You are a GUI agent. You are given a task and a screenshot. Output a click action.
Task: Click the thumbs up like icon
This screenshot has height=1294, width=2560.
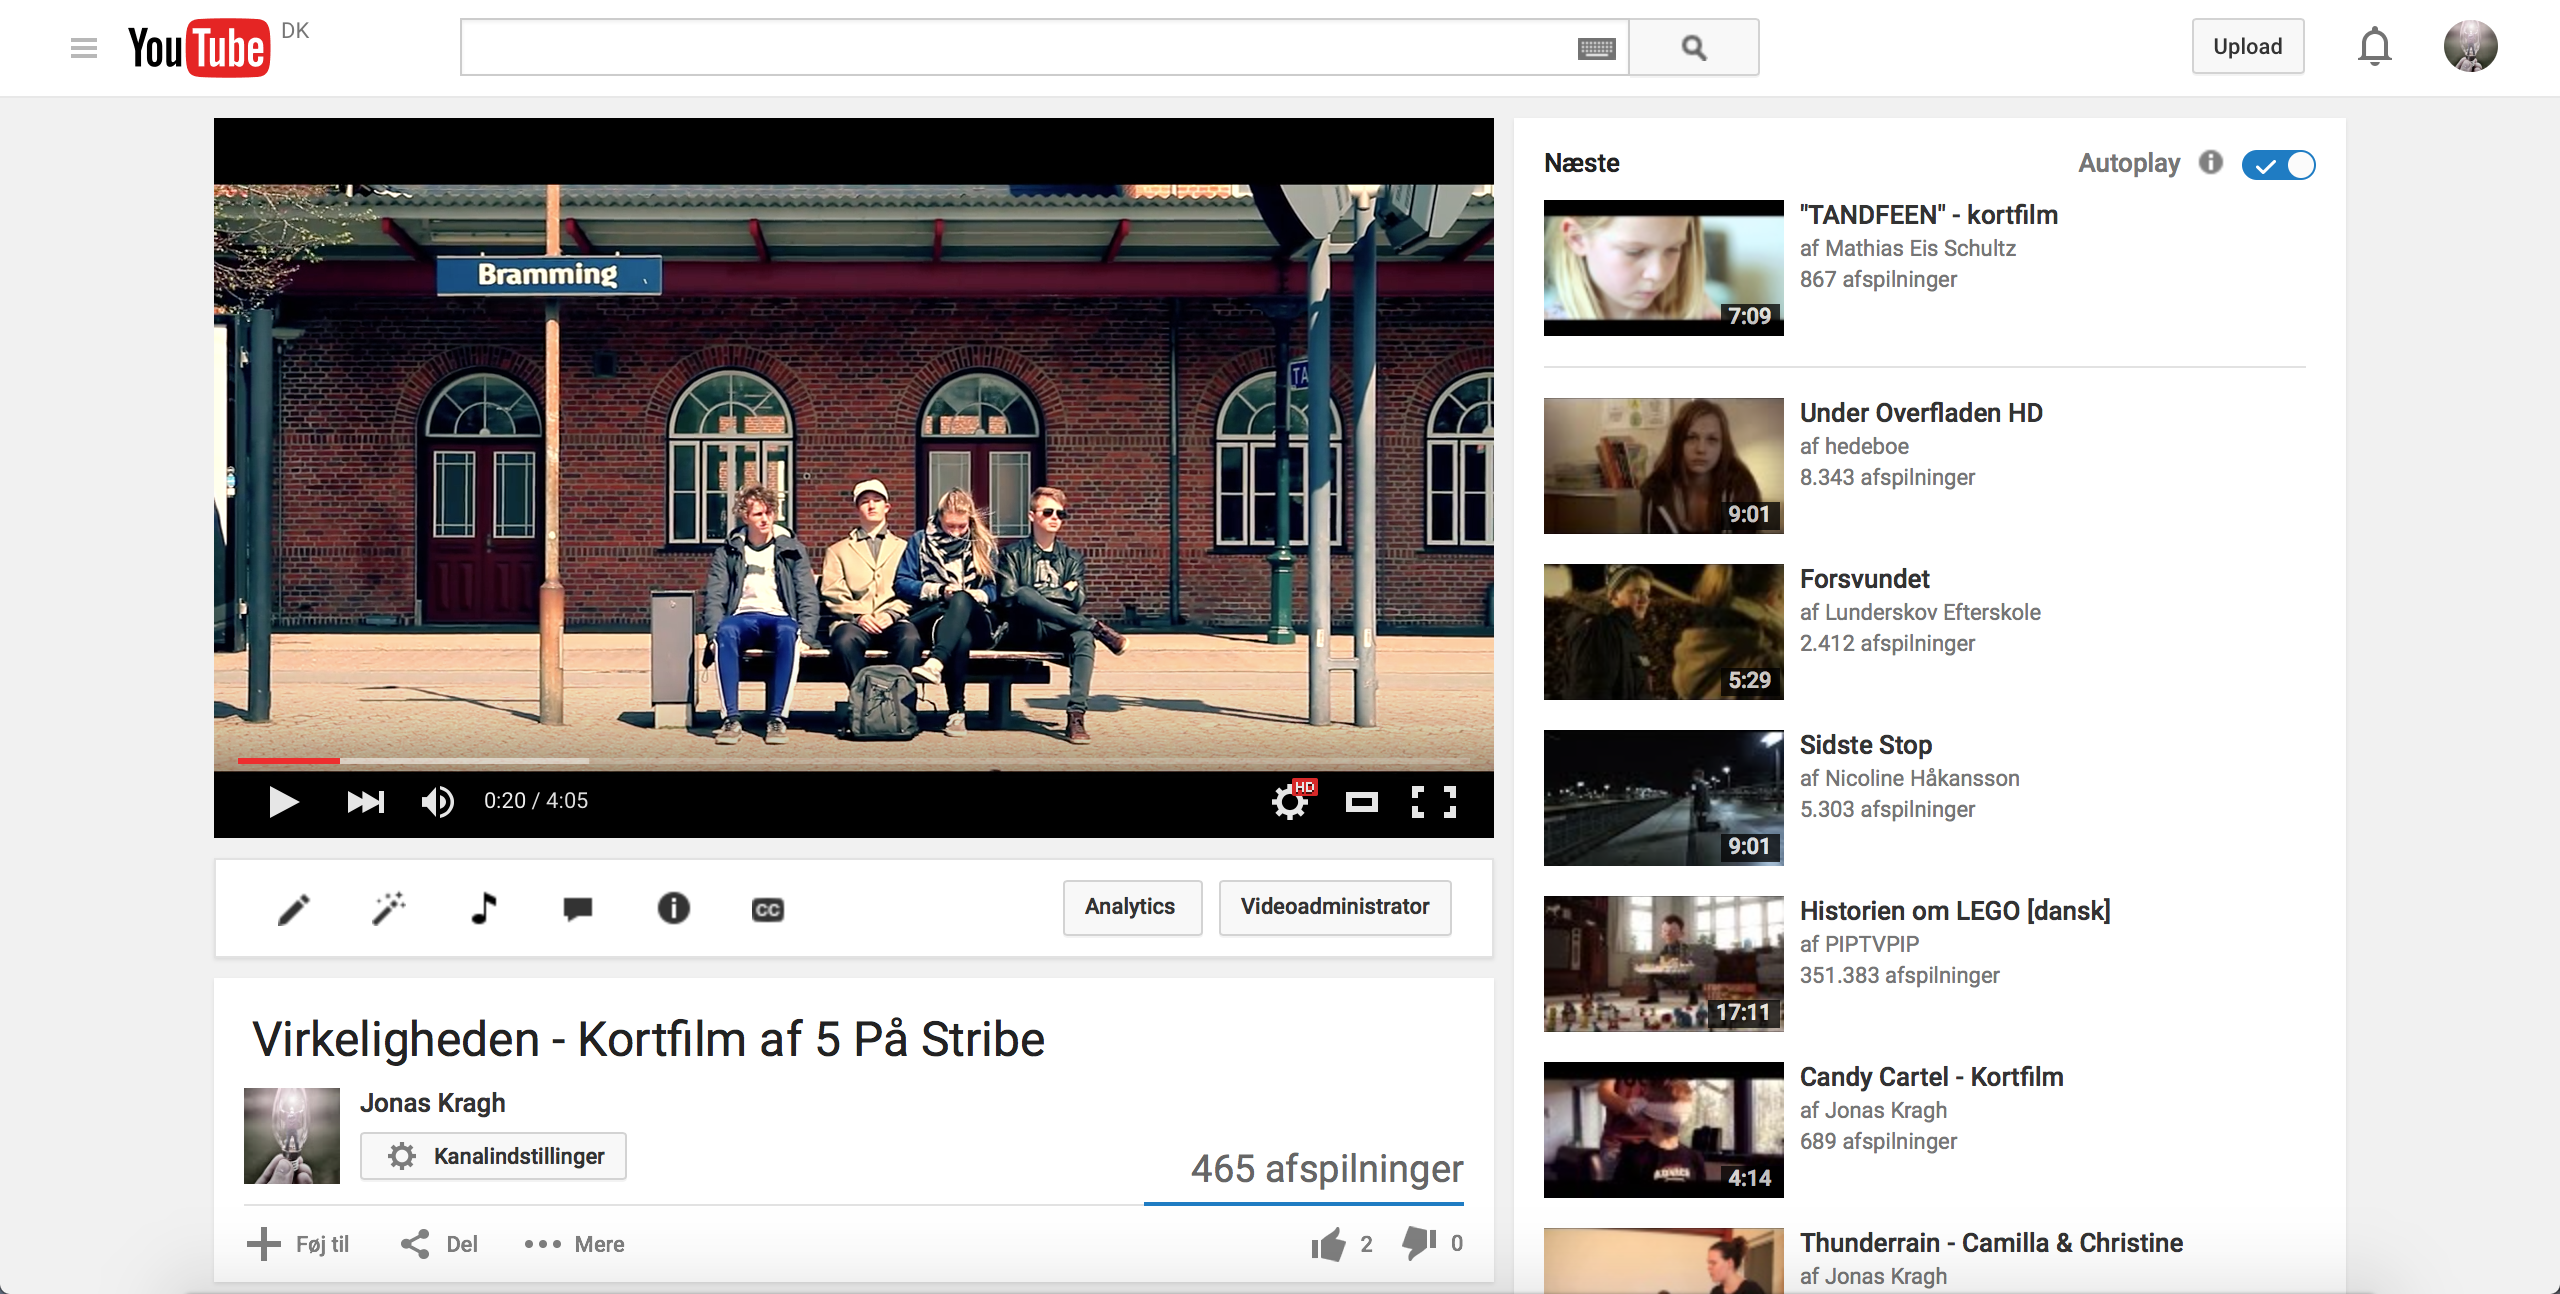tap(1329, 1244)
